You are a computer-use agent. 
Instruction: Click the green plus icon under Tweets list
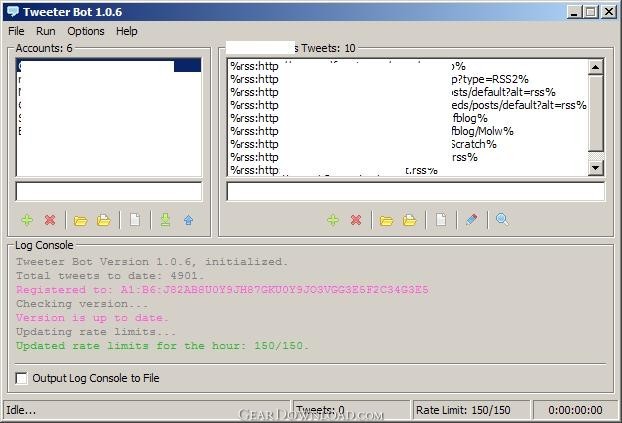(x=333, y=220)
